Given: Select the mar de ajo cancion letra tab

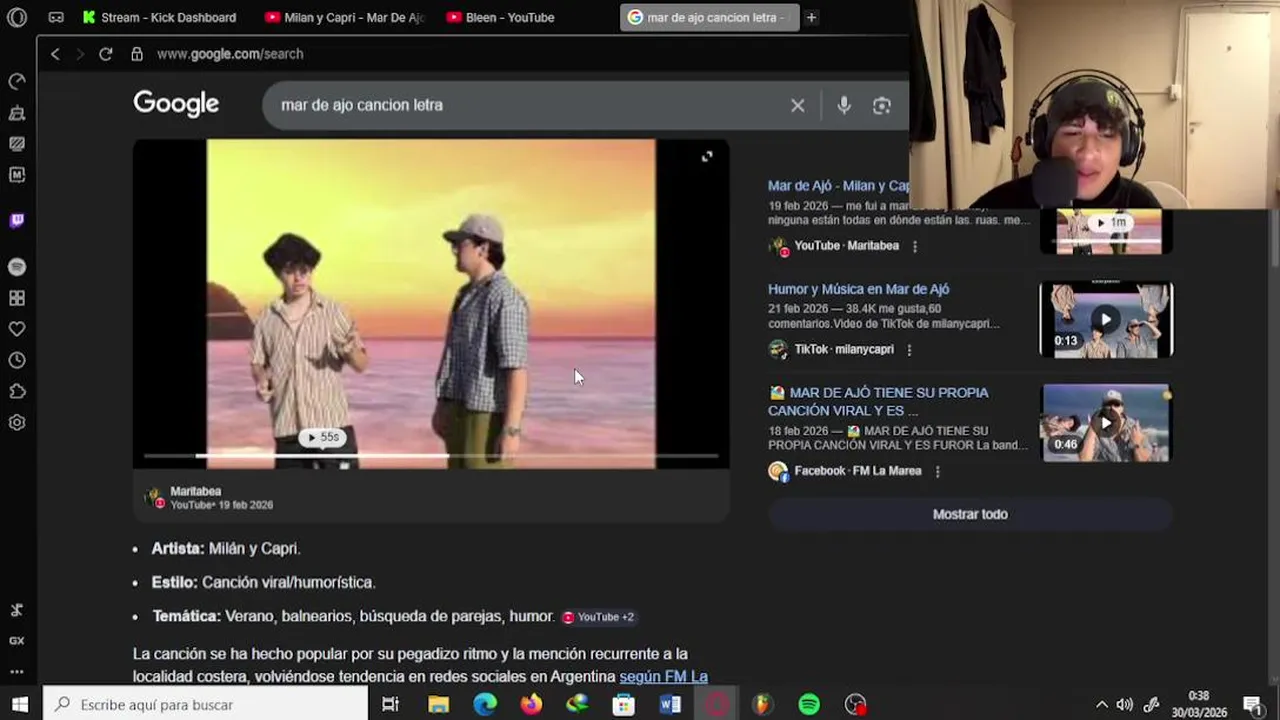Looking at the screenshot, I should (709, 17).
